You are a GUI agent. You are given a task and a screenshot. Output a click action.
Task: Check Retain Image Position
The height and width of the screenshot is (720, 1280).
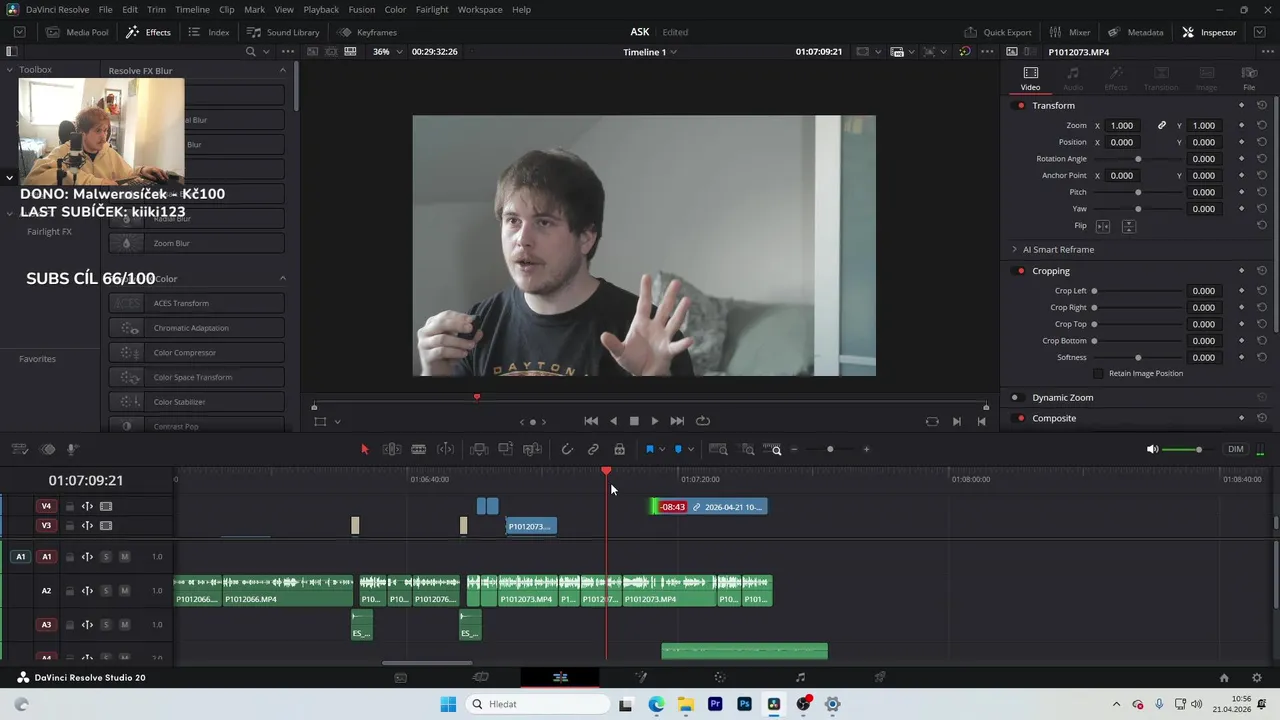coord(1098,373)
